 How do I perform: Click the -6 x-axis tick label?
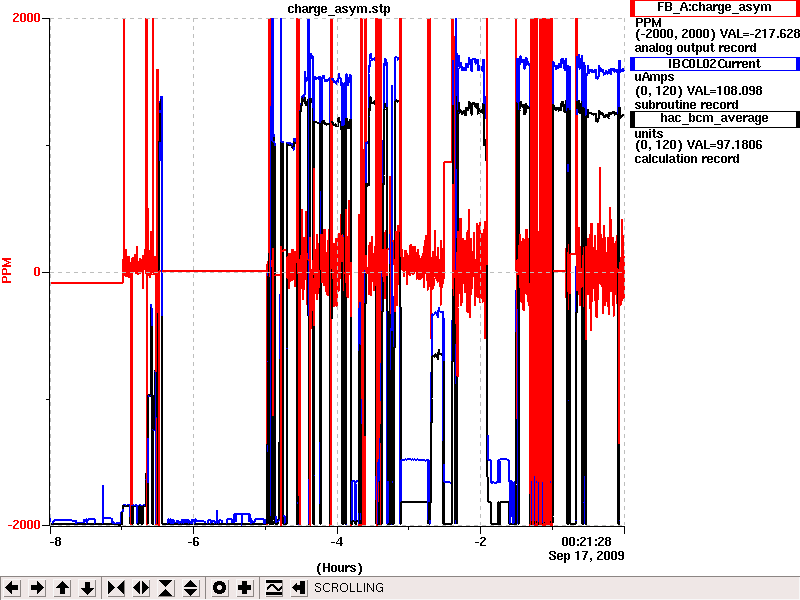[x=193, y=542]
